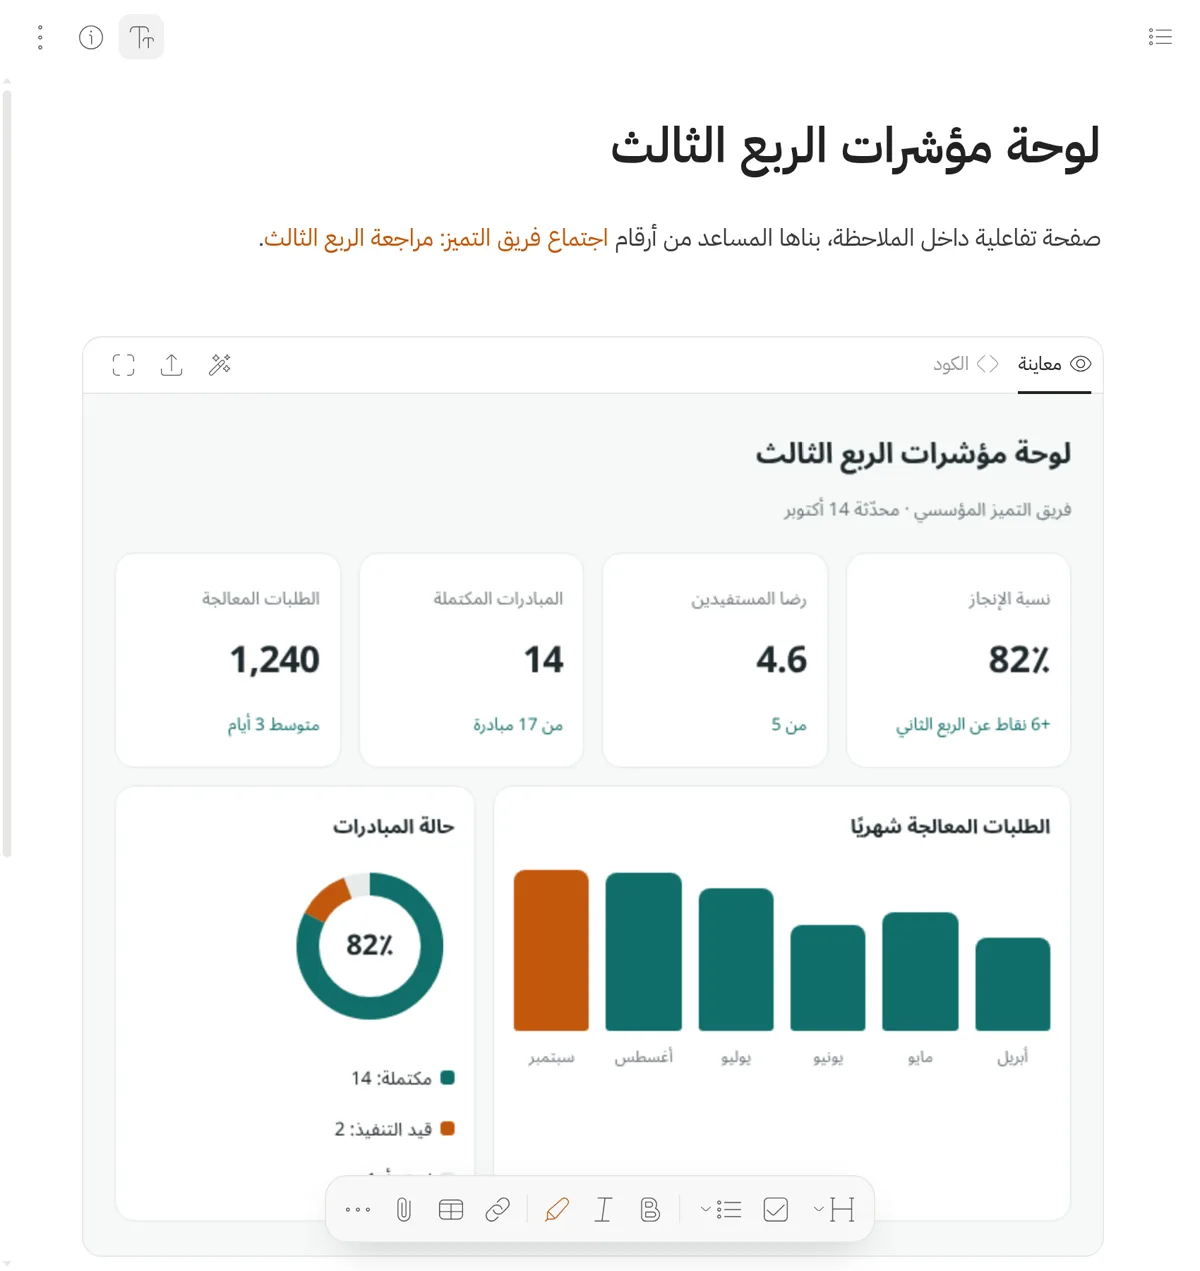Toggle italic formatting

point(603,1210)
